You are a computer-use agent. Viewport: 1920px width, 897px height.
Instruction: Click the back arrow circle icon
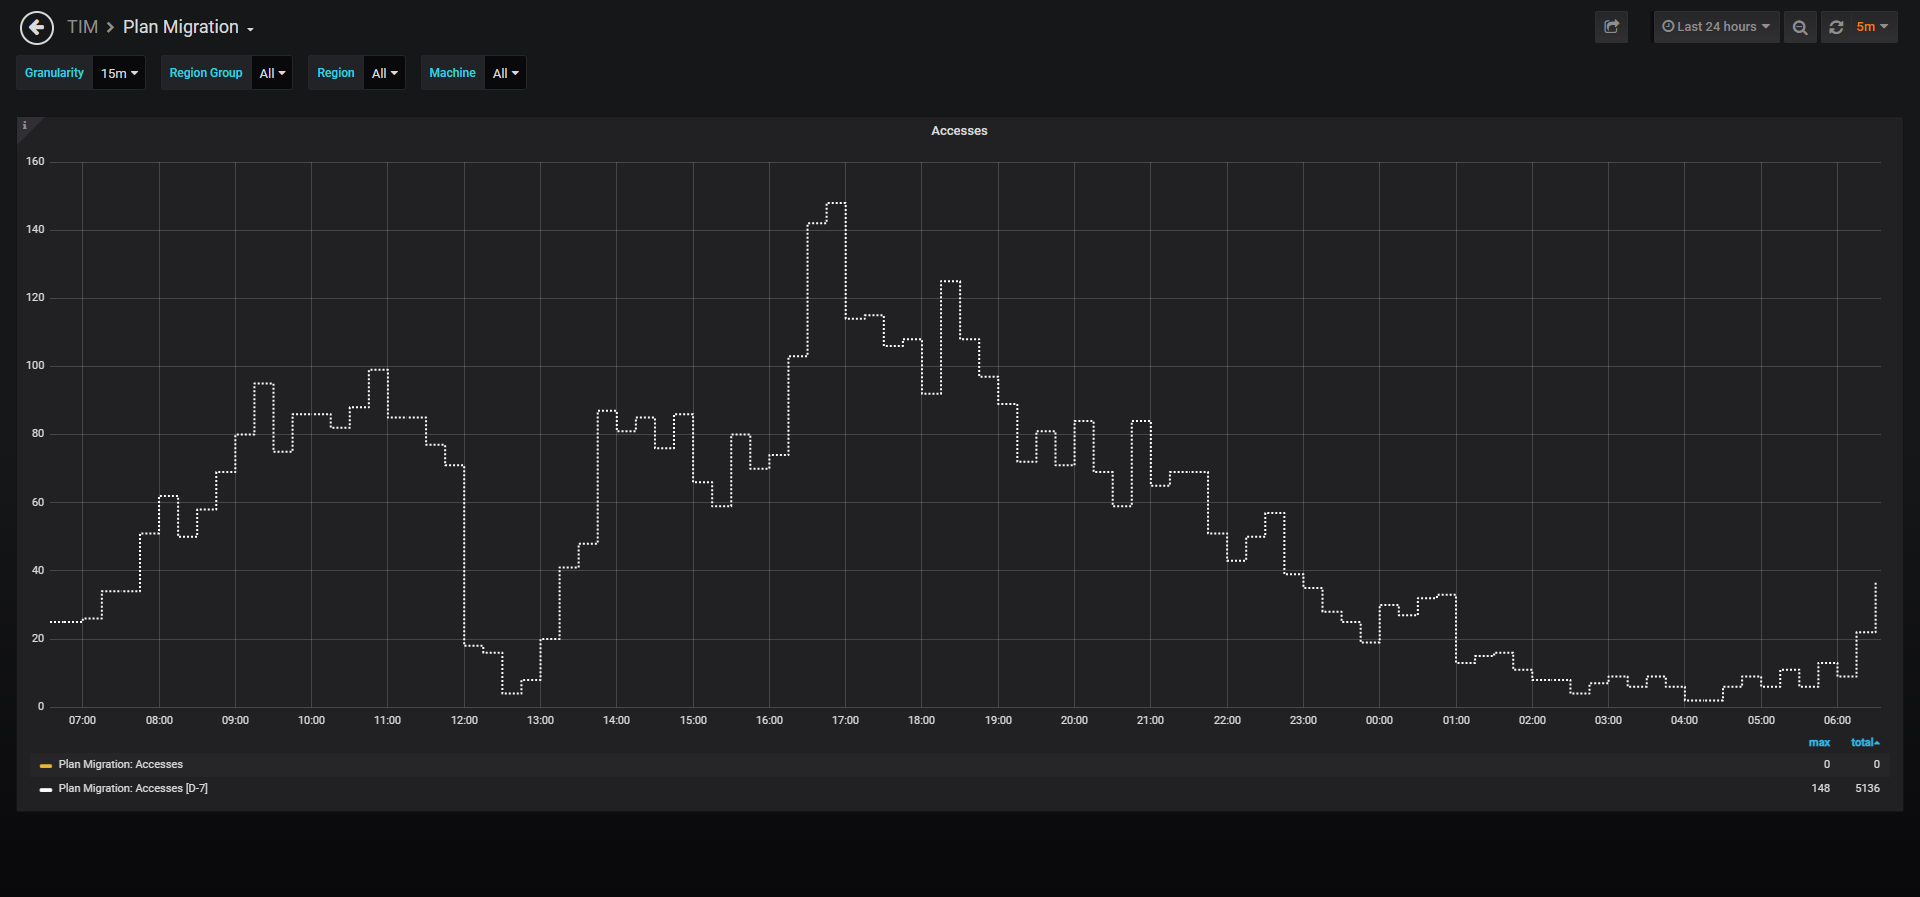[37, 28]
